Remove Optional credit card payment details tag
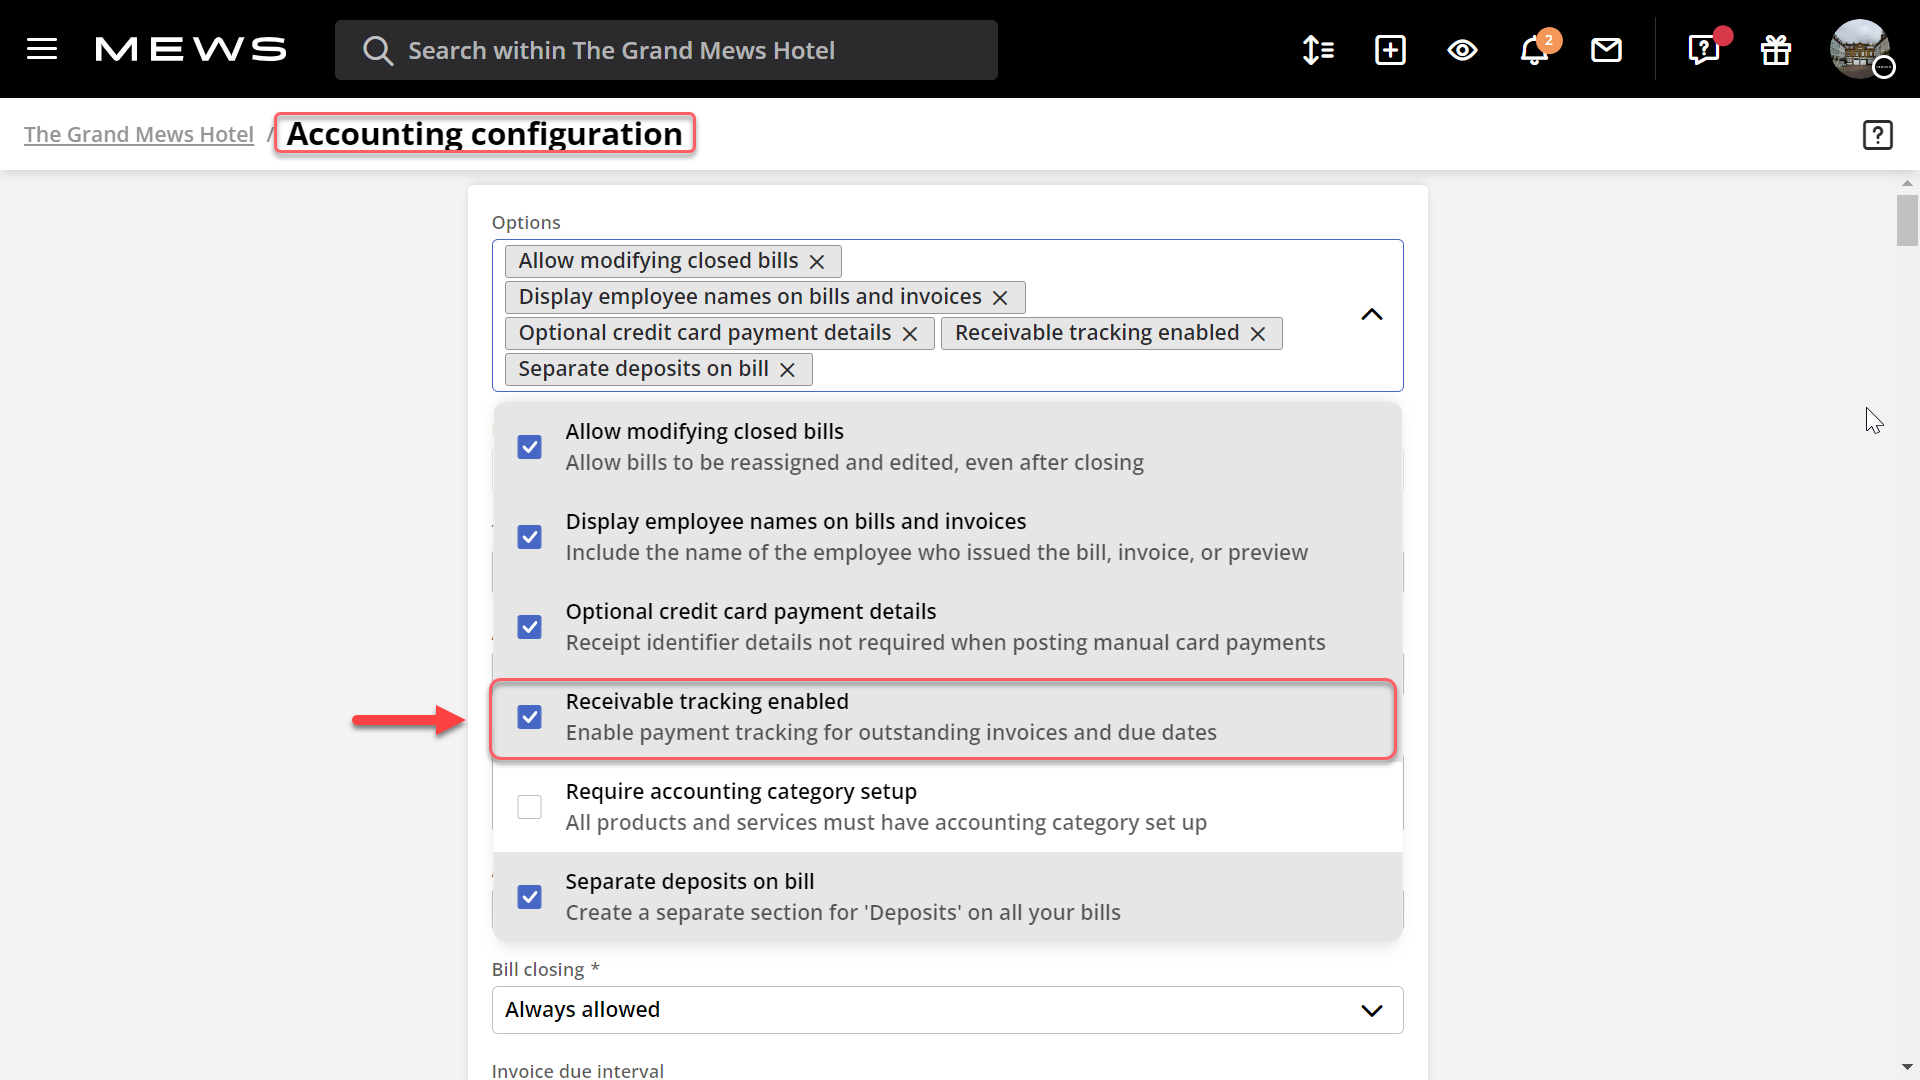This screenshot has height=1080, width=1920. point(910,334)
